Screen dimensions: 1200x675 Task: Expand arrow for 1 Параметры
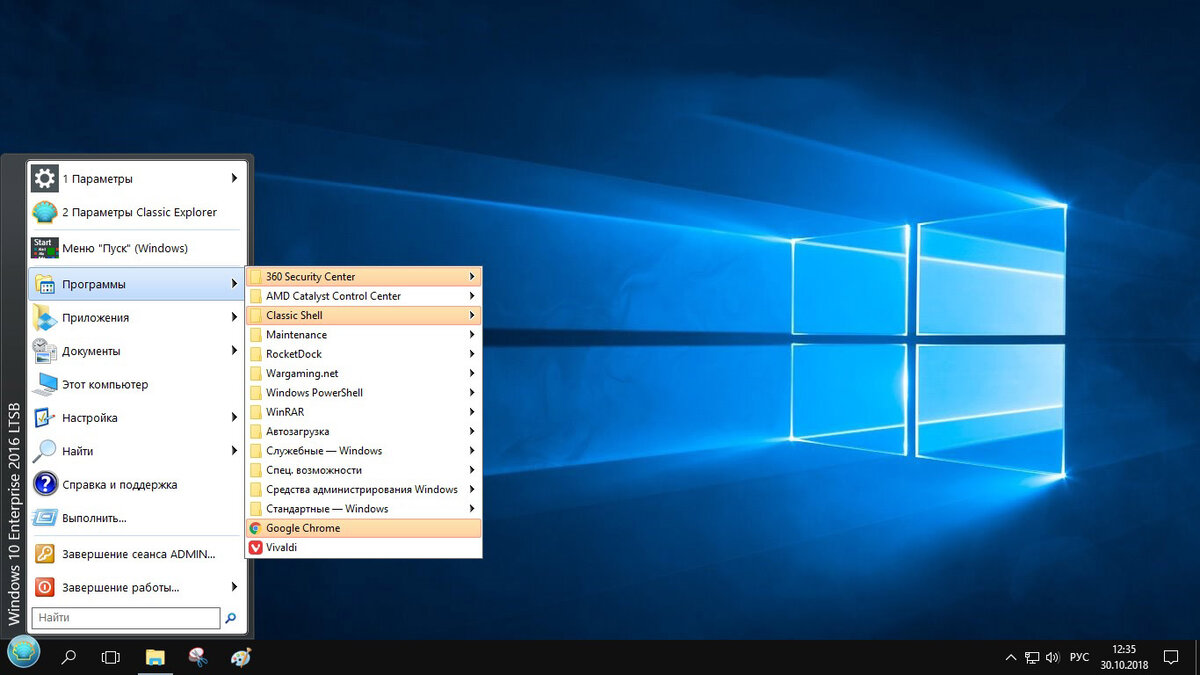(x=234, y=179)
